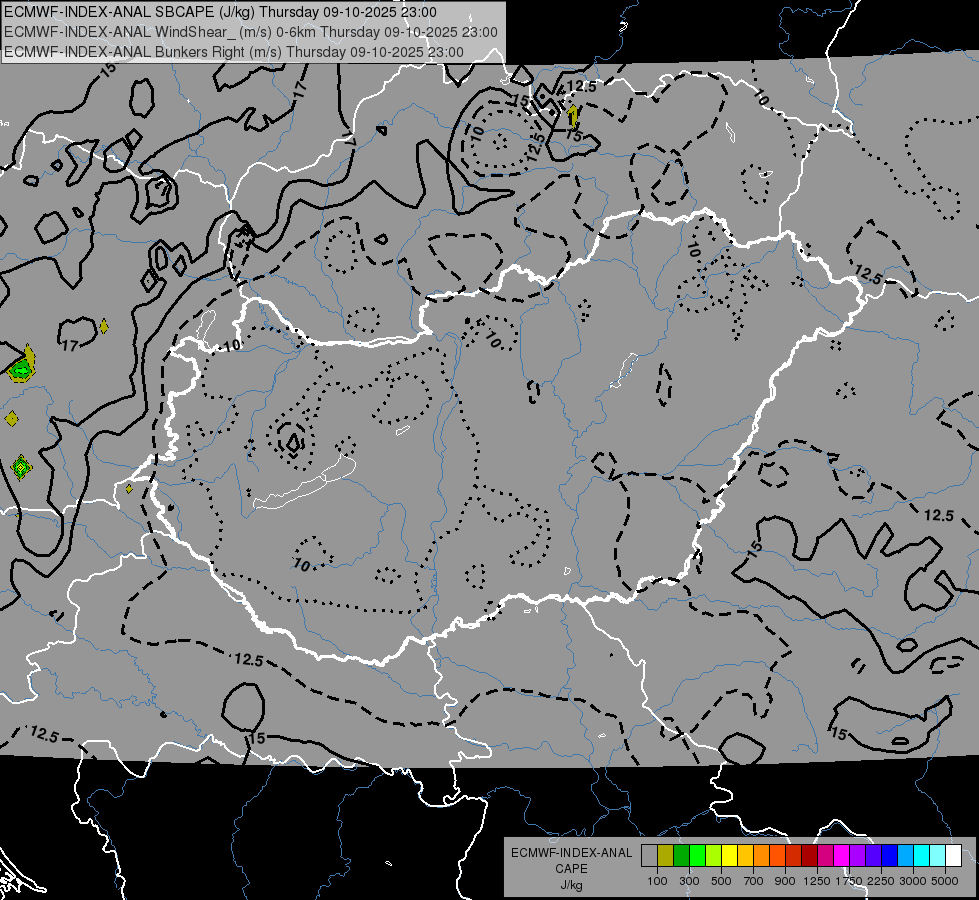This screenshot has height=900, width=979.
Task: Click the white swatch in the CAPE legend
Action: [953, 855]
